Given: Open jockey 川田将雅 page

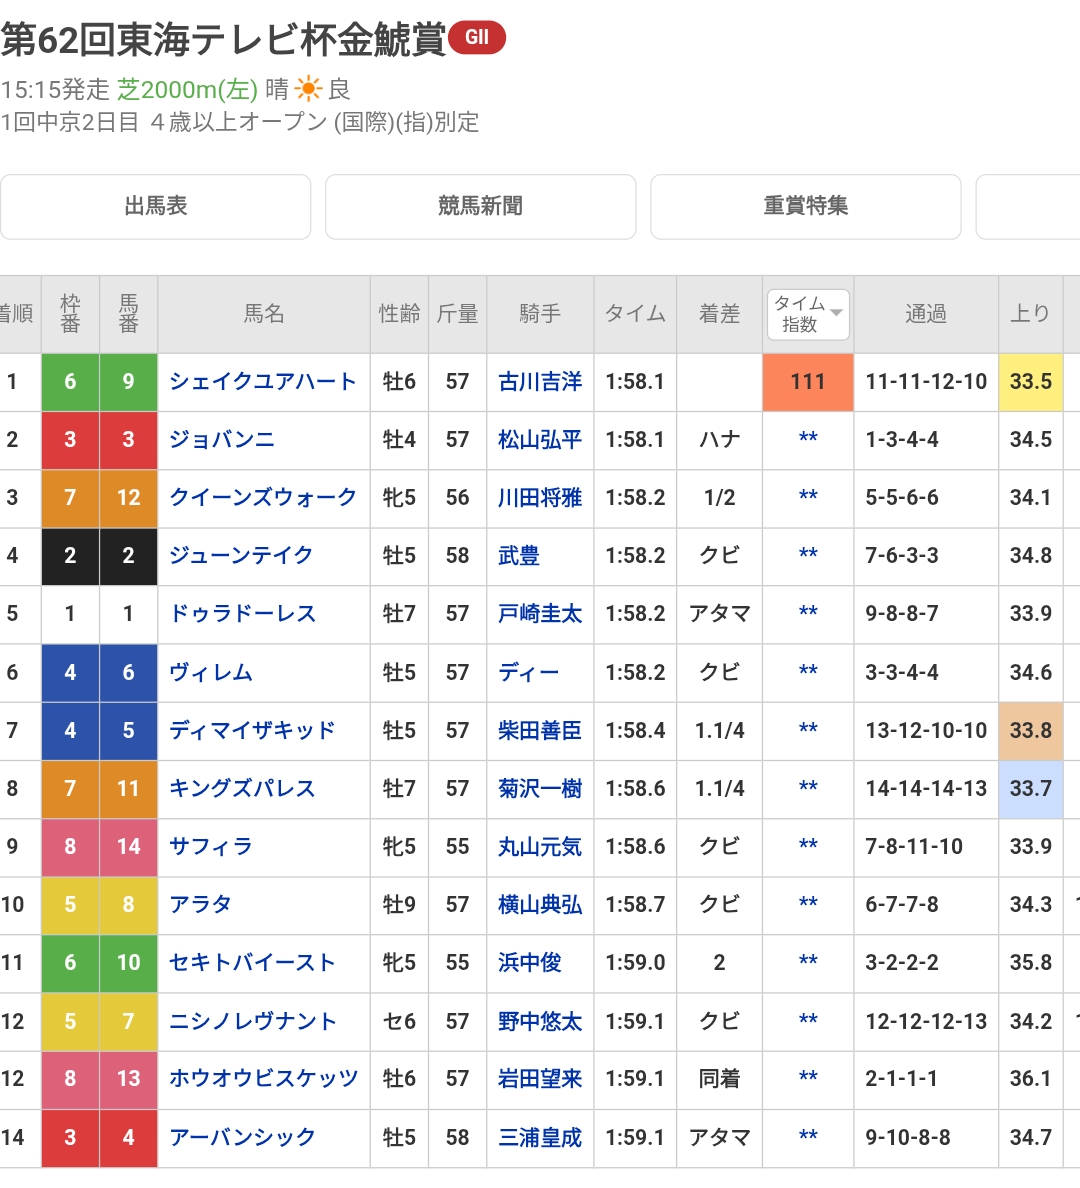Looking at the screenshot, I should (539, 498).
